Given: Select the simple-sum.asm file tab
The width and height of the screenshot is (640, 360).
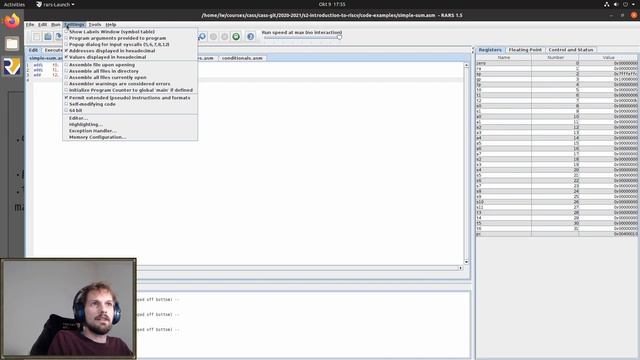Looking at the screenshot, I should [x=45, y=58].
